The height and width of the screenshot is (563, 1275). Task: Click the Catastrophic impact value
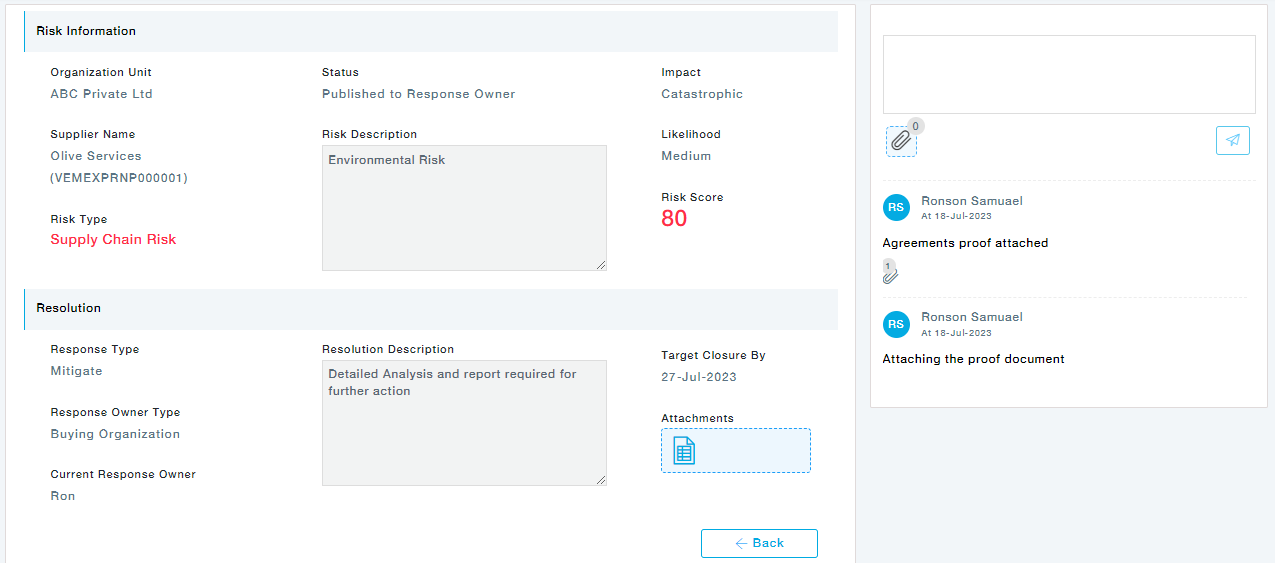(x=701, y=94)
